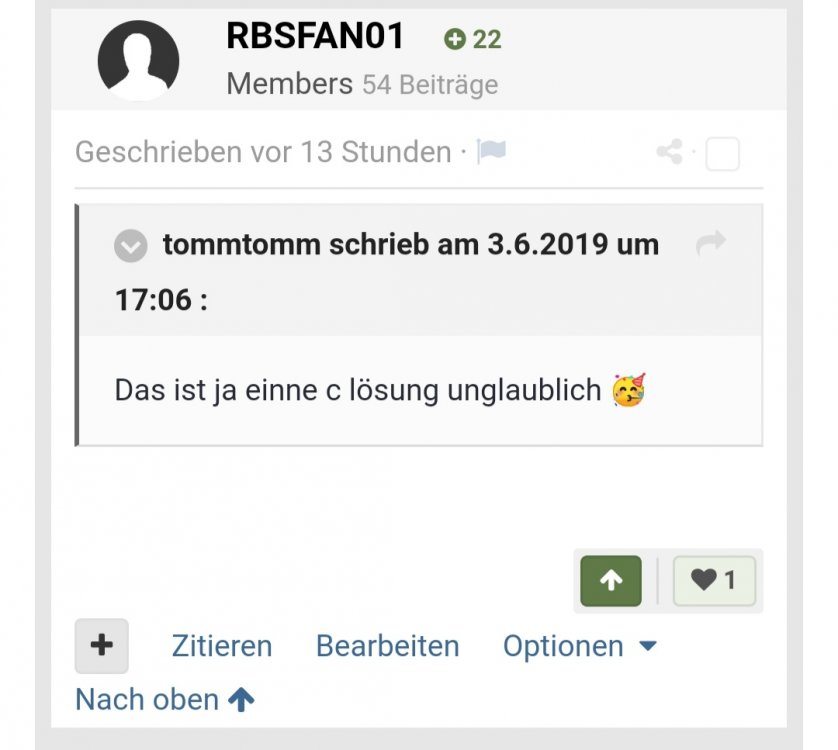Jump to quoted post with arrow icon

711,243
